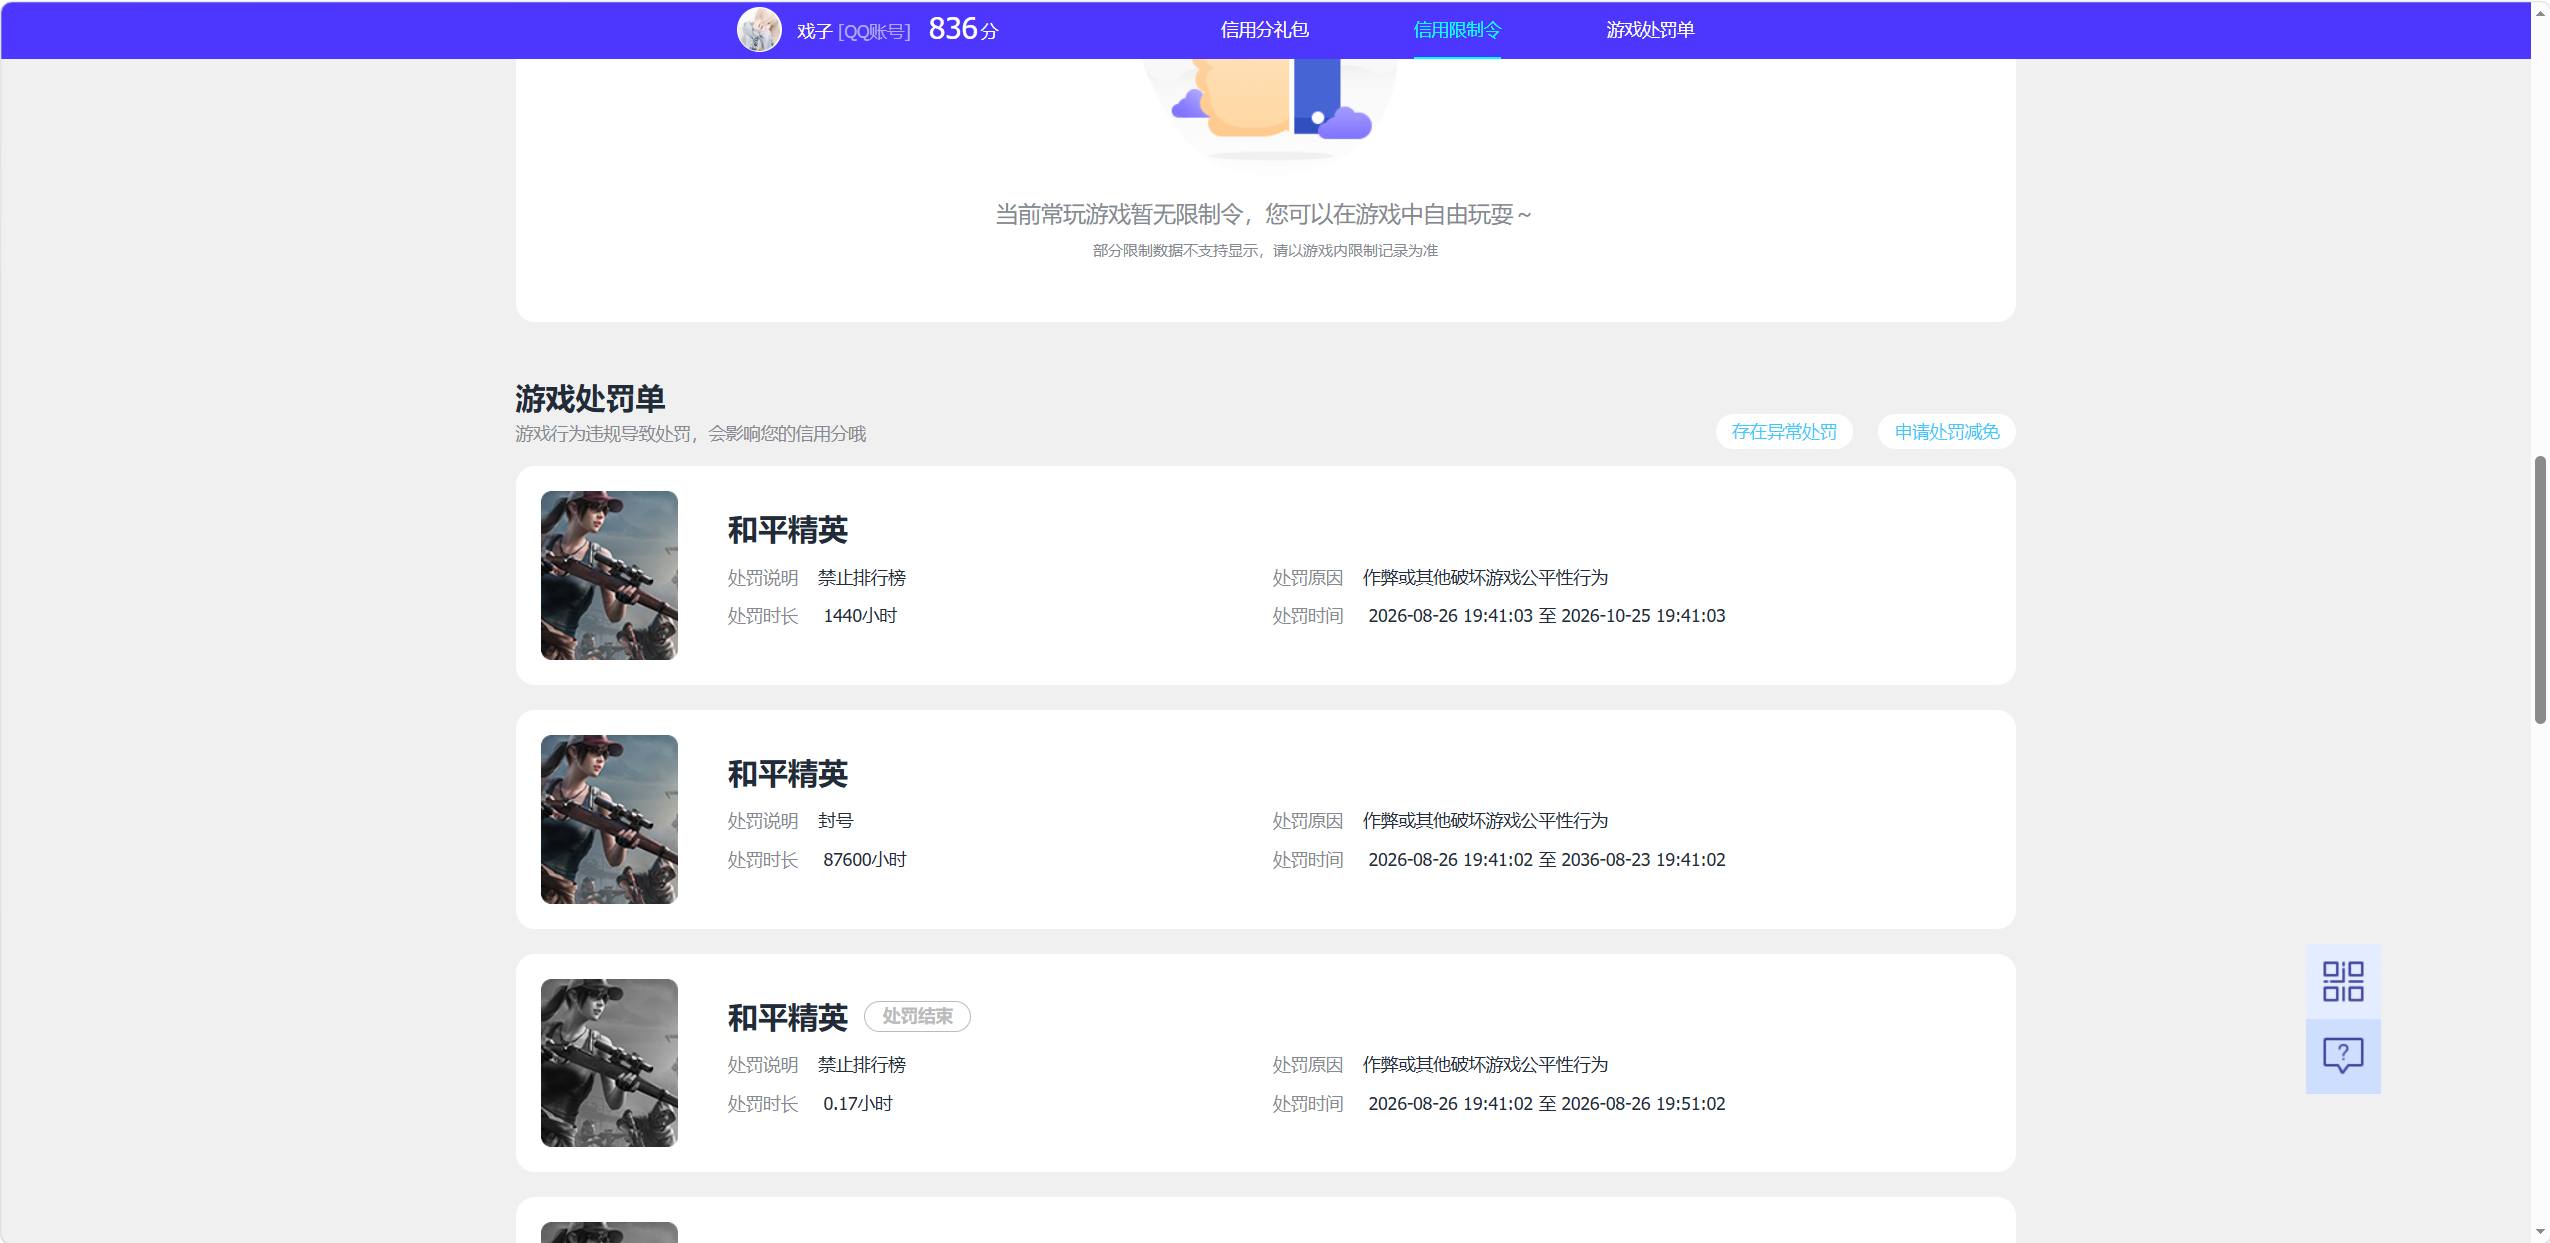Click time range ending 2026-10-25 19:41:03

[1546, 616]
